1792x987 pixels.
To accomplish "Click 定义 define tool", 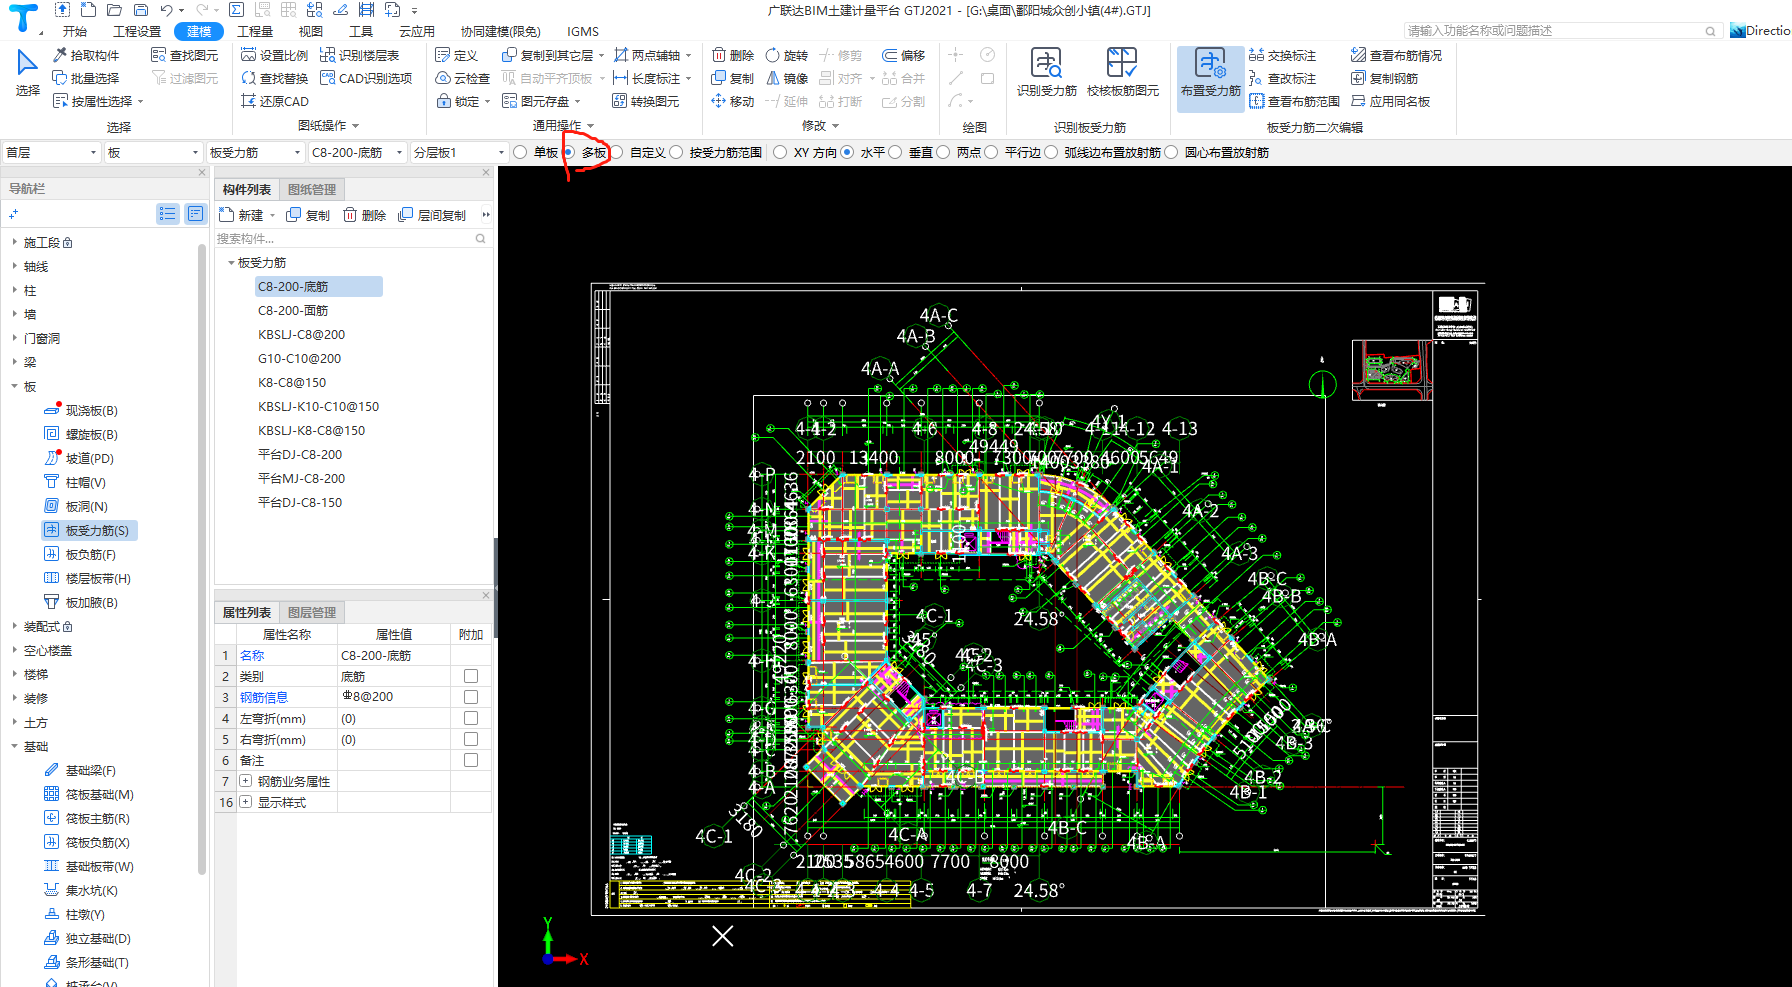I will [457, 55].
